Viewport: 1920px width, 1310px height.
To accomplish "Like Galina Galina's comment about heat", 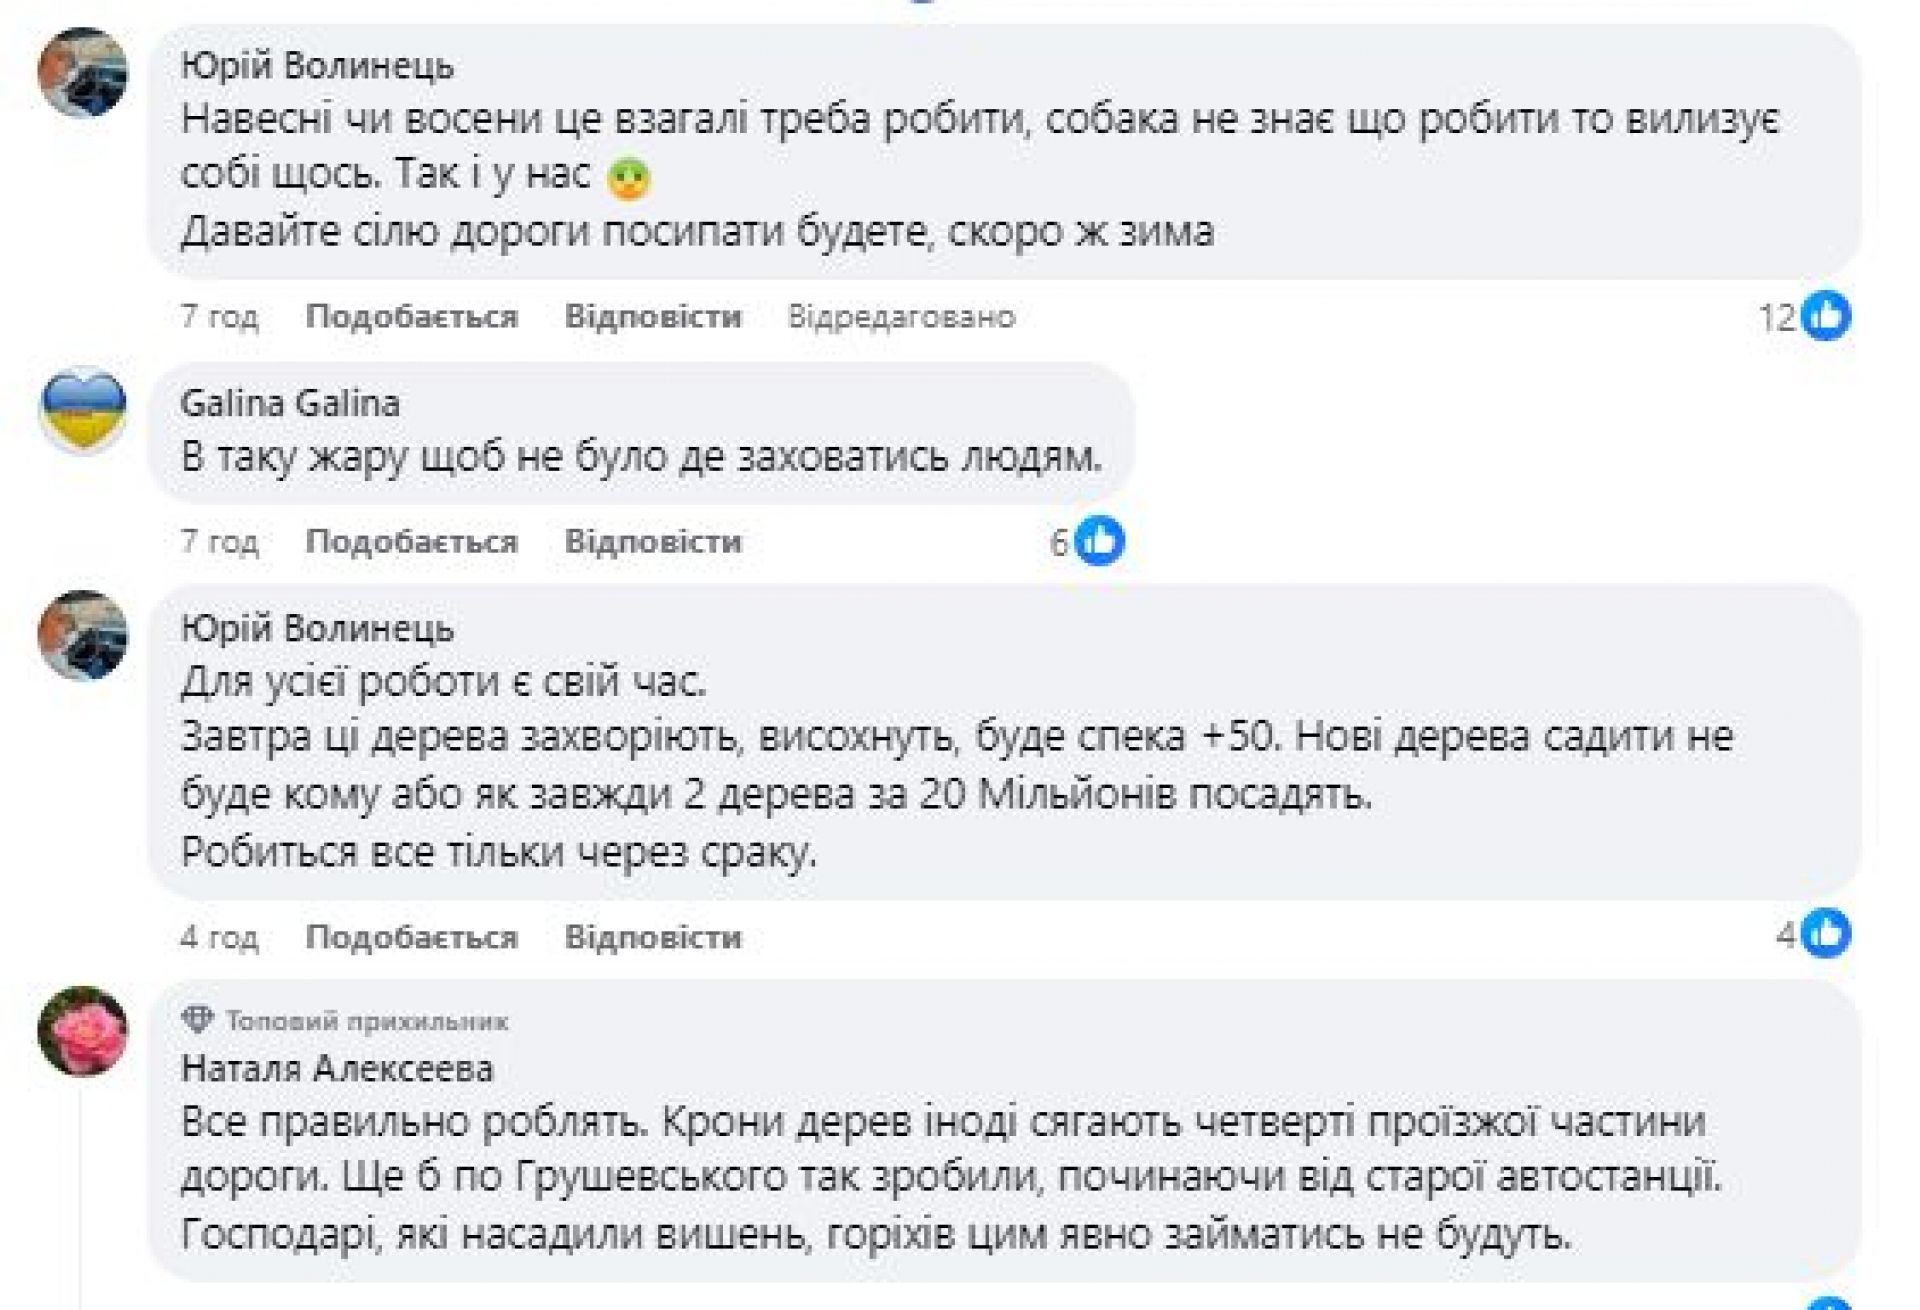I will click(411, 541).
